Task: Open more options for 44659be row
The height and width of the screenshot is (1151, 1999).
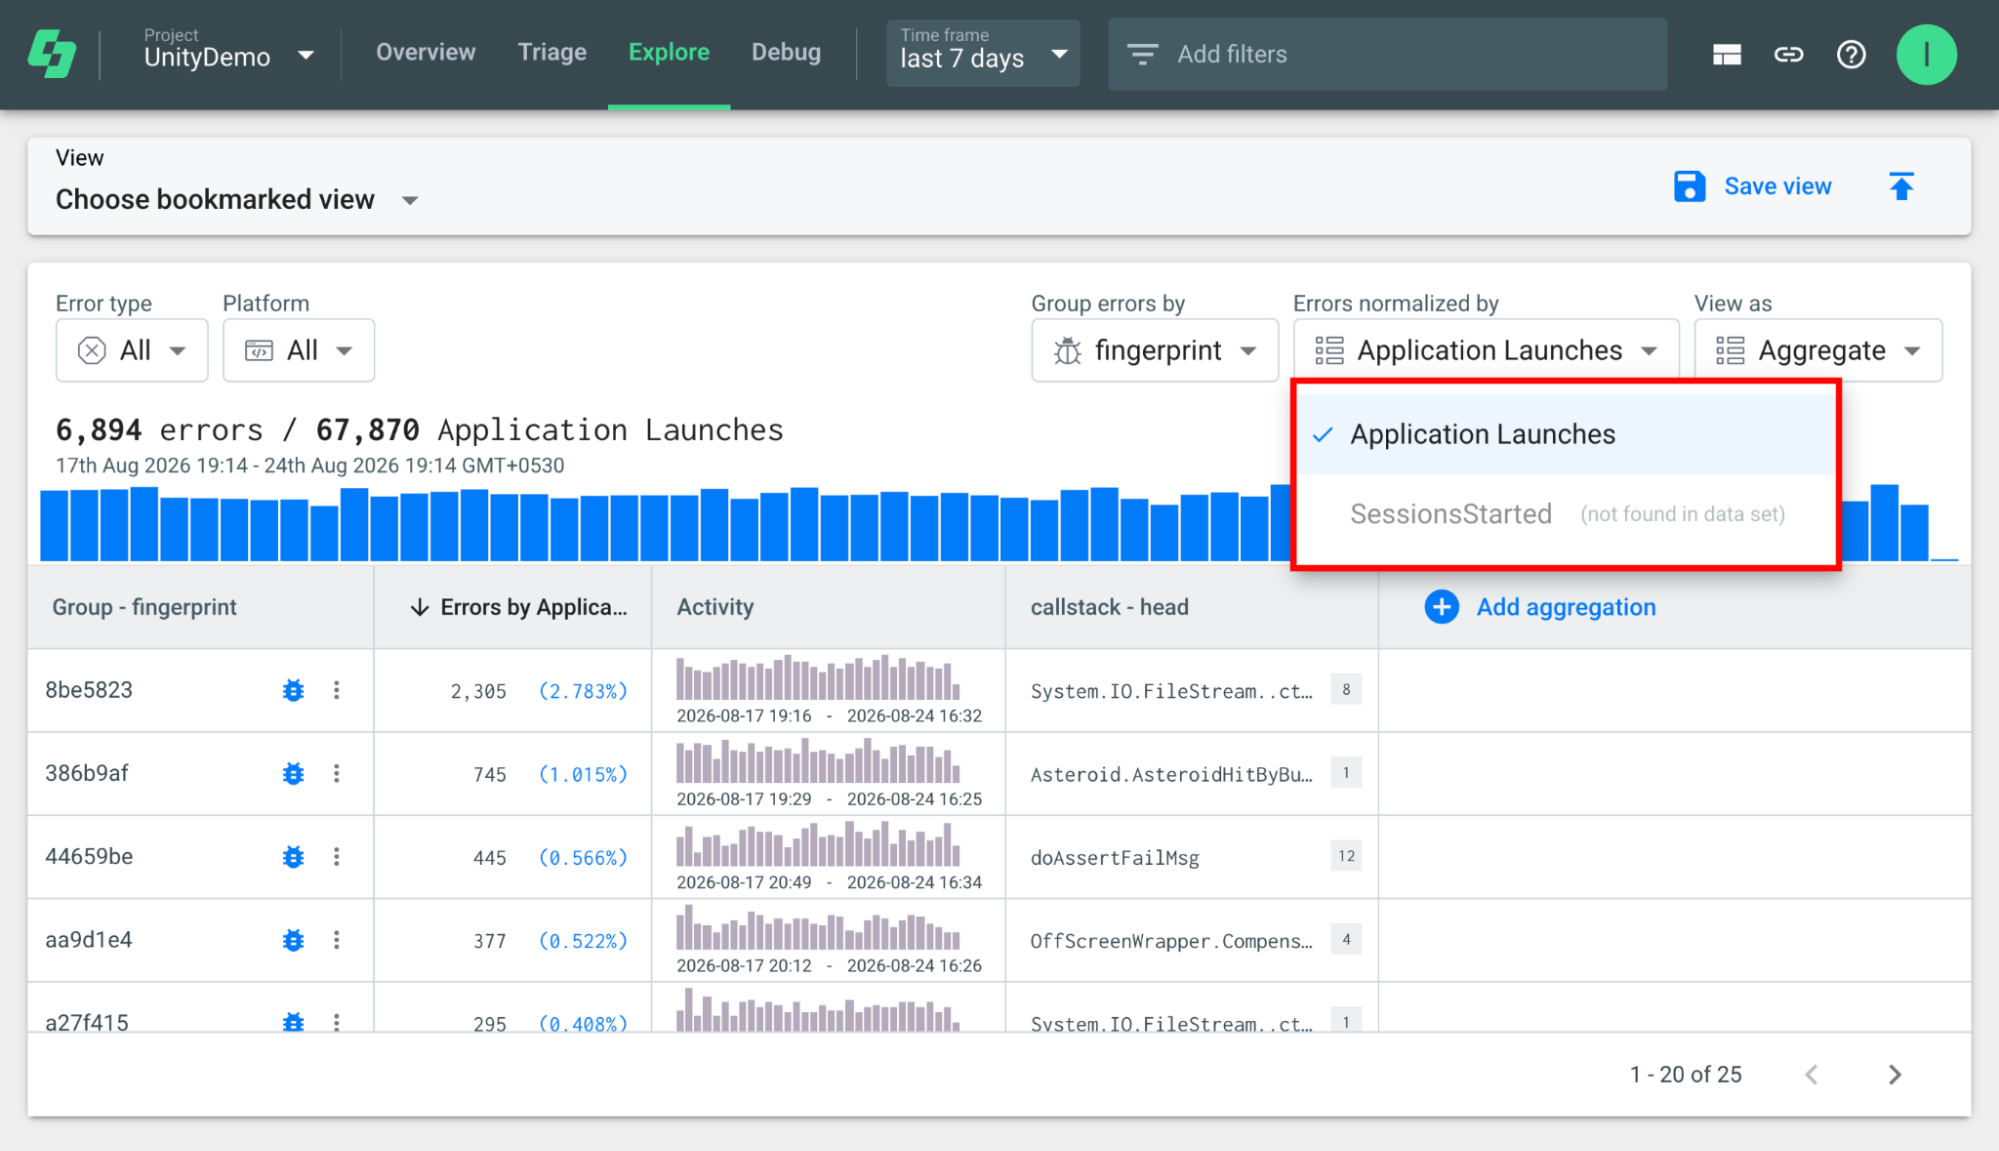Action: [x=337, y=857]
